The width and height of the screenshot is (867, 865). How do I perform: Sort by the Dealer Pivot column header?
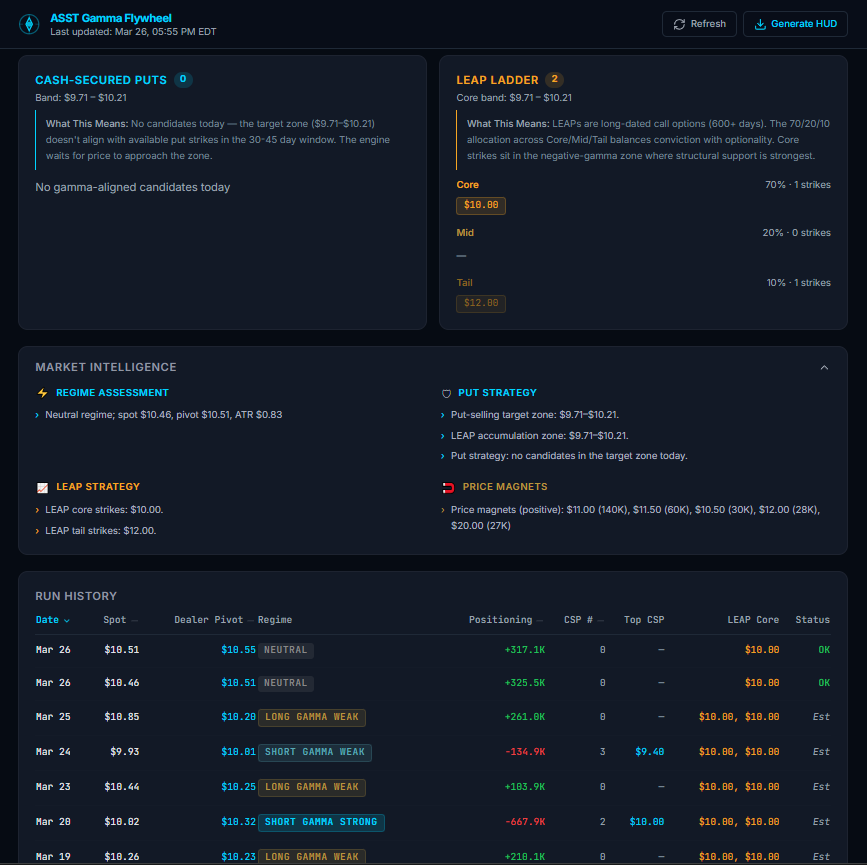(213, 619)
